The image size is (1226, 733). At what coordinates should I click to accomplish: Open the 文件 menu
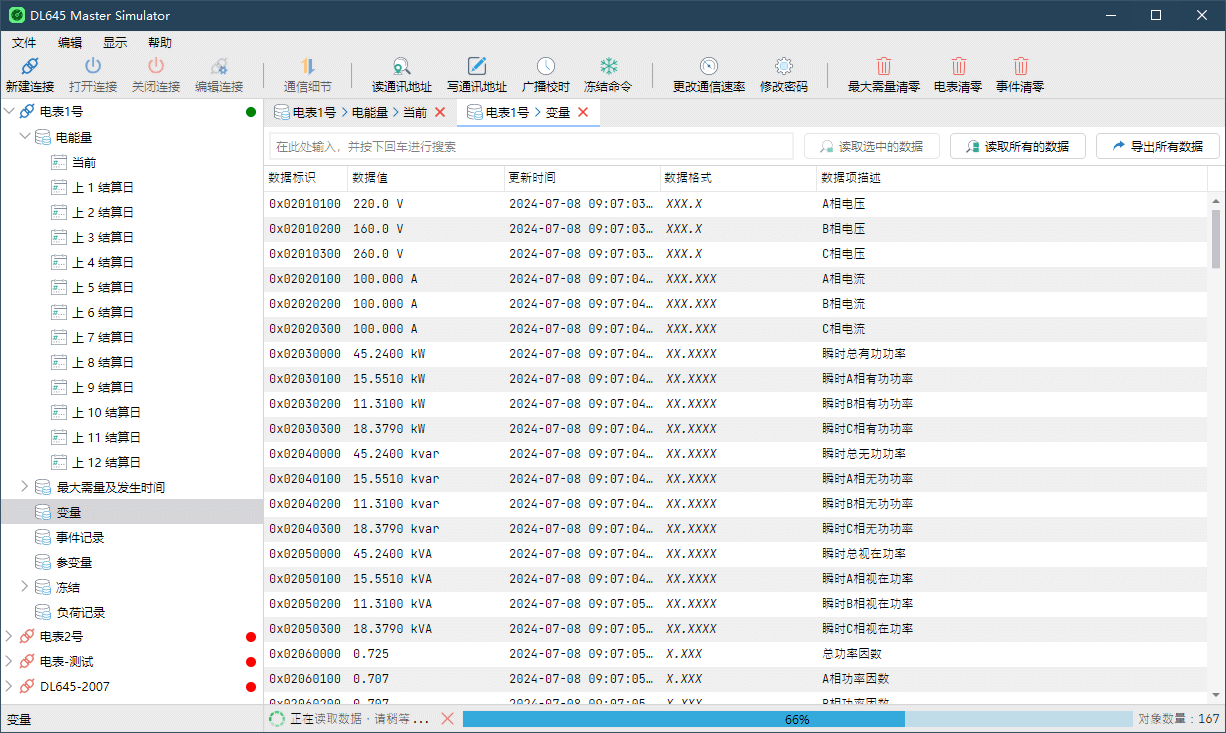click(x=24, y=43)
